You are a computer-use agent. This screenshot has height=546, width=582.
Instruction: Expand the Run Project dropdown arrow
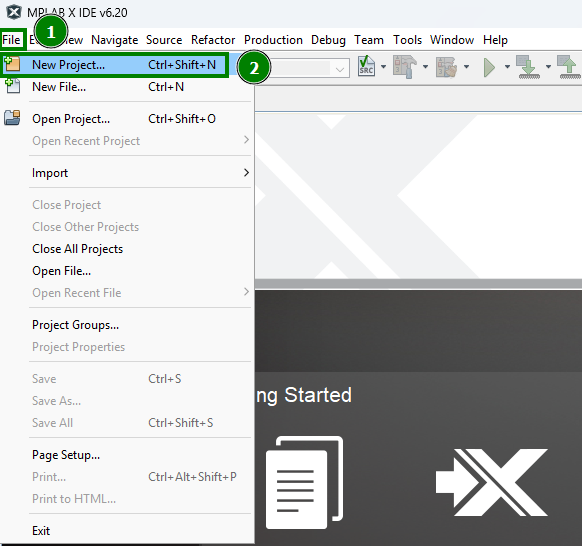pyautogui.click(x=507, y=67)
